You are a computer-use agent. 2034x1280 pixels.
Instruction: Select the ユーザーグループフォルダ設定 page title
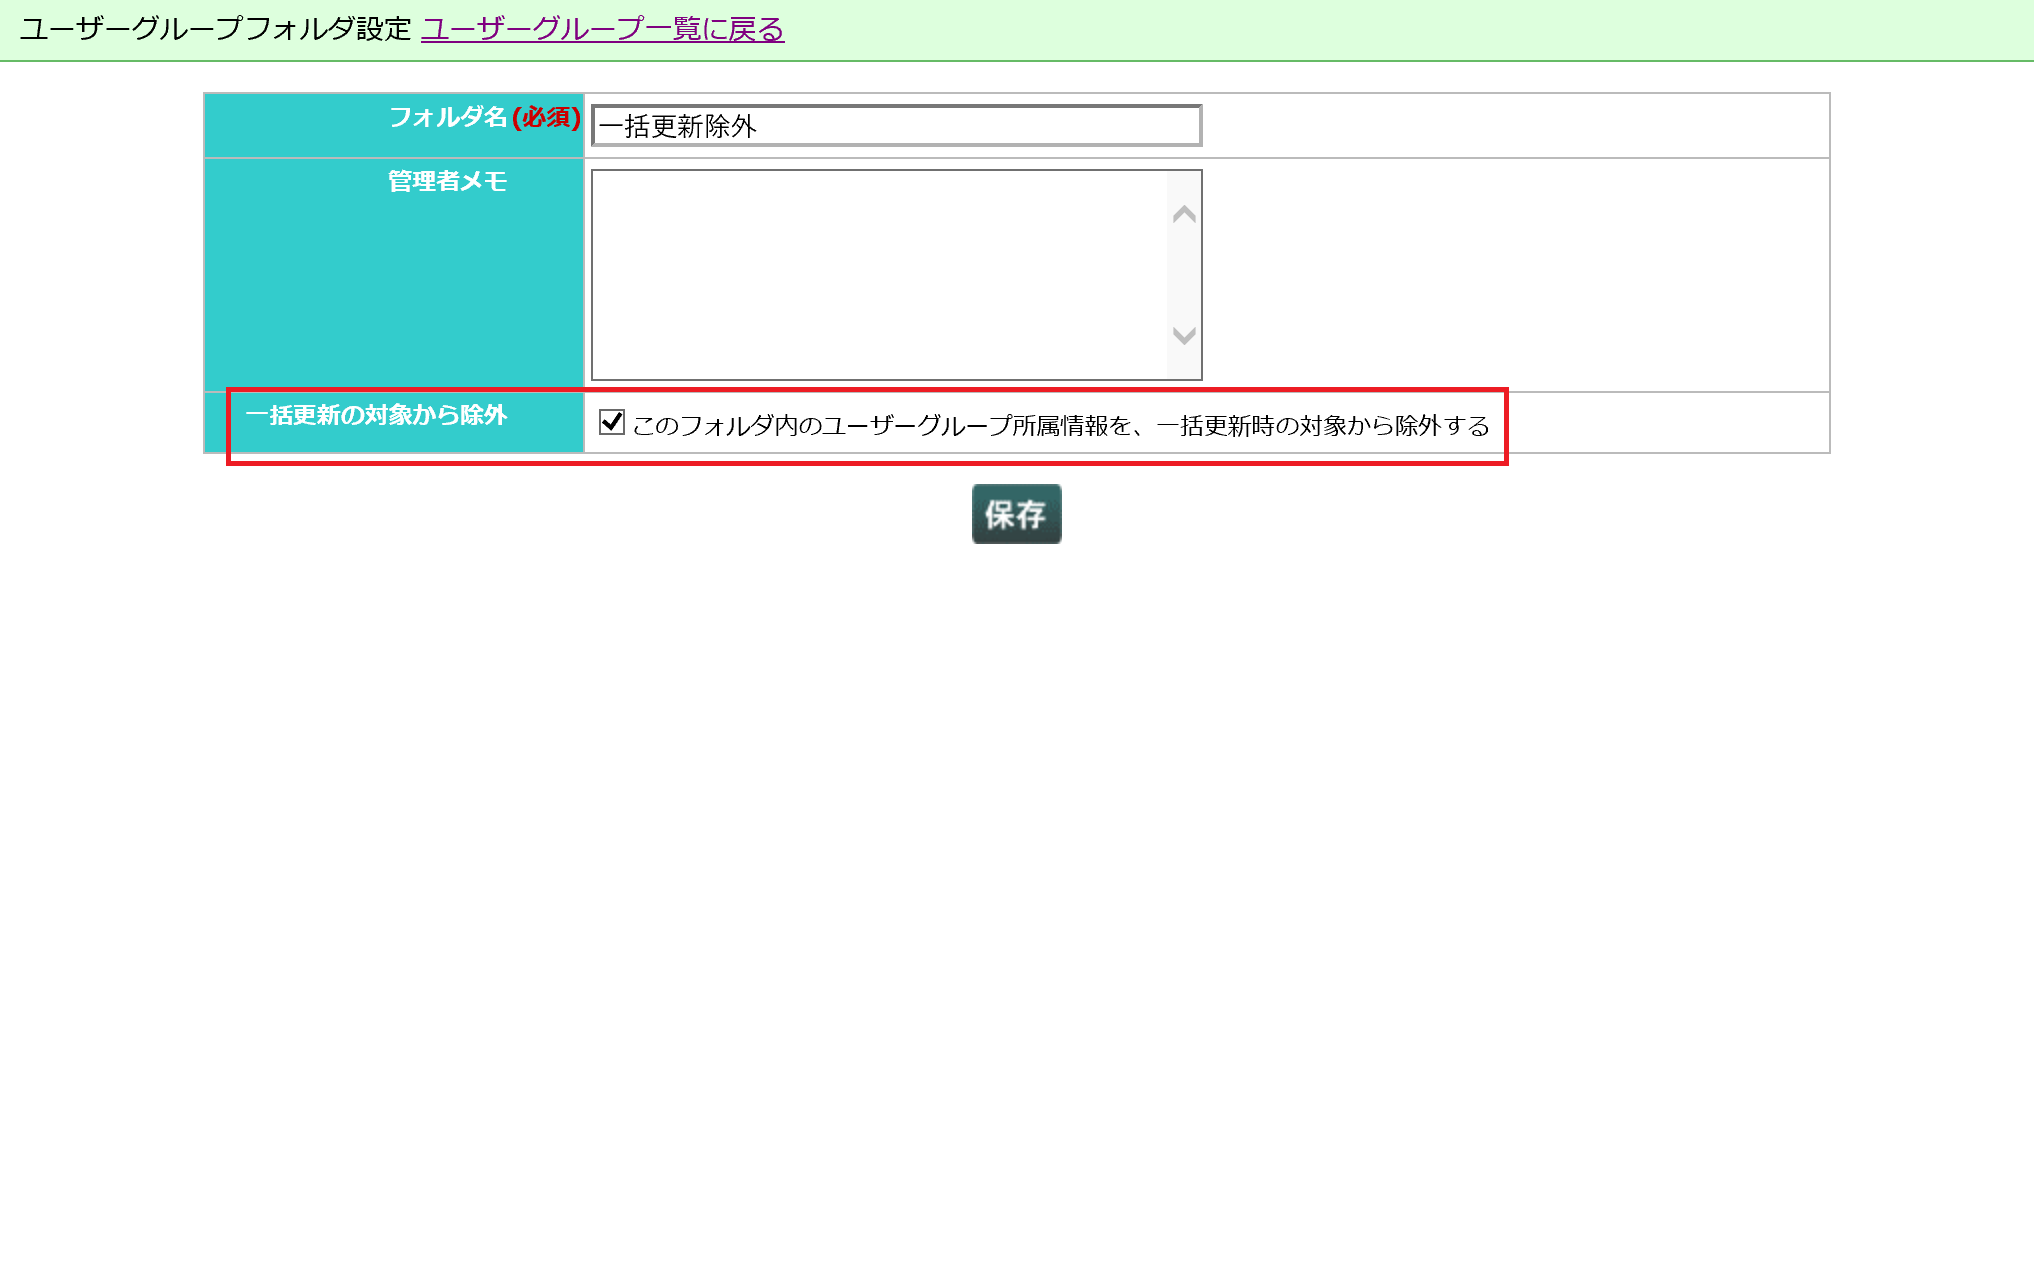coord(216,29)
